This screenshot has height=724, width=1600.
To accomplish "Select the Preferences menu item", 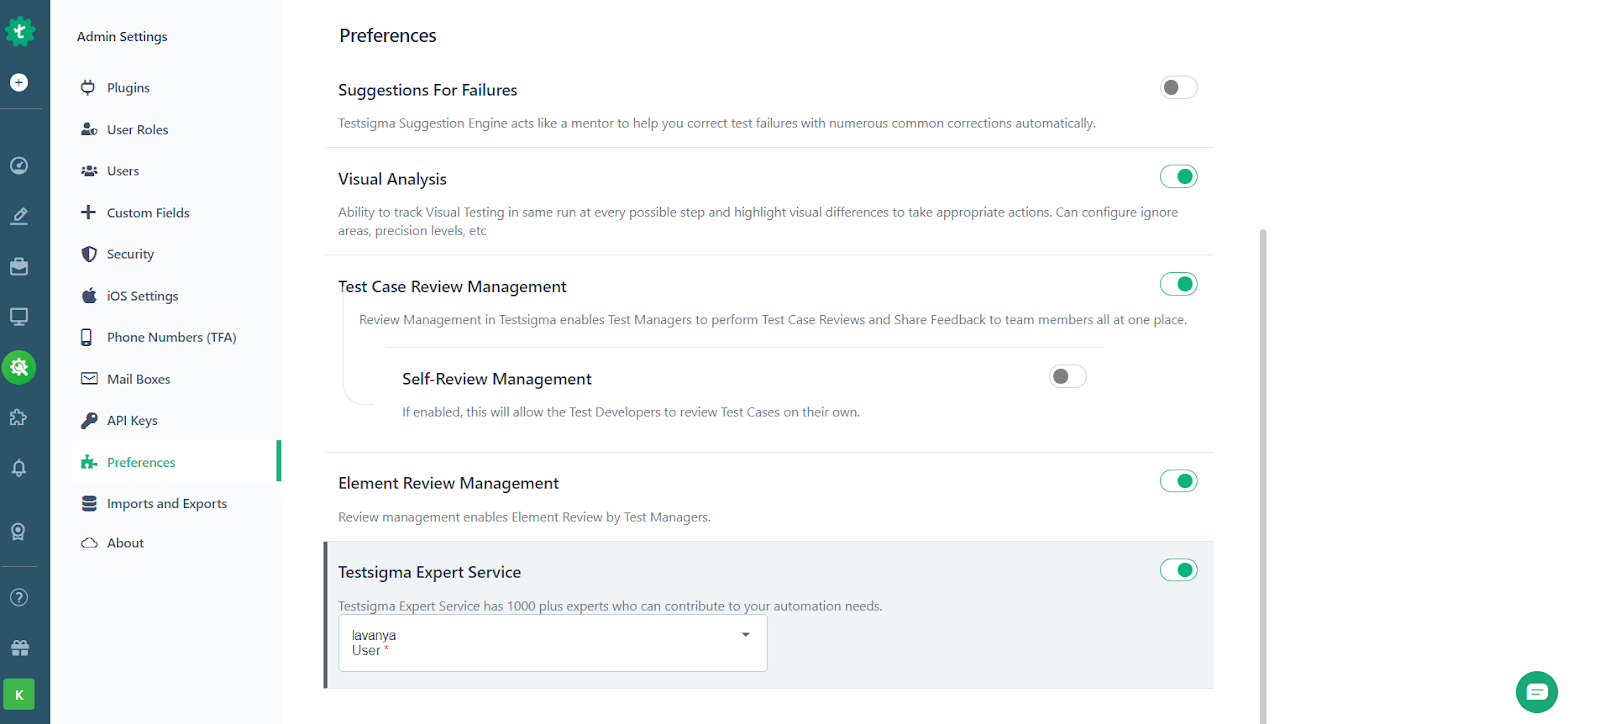I will pos(175,462).
